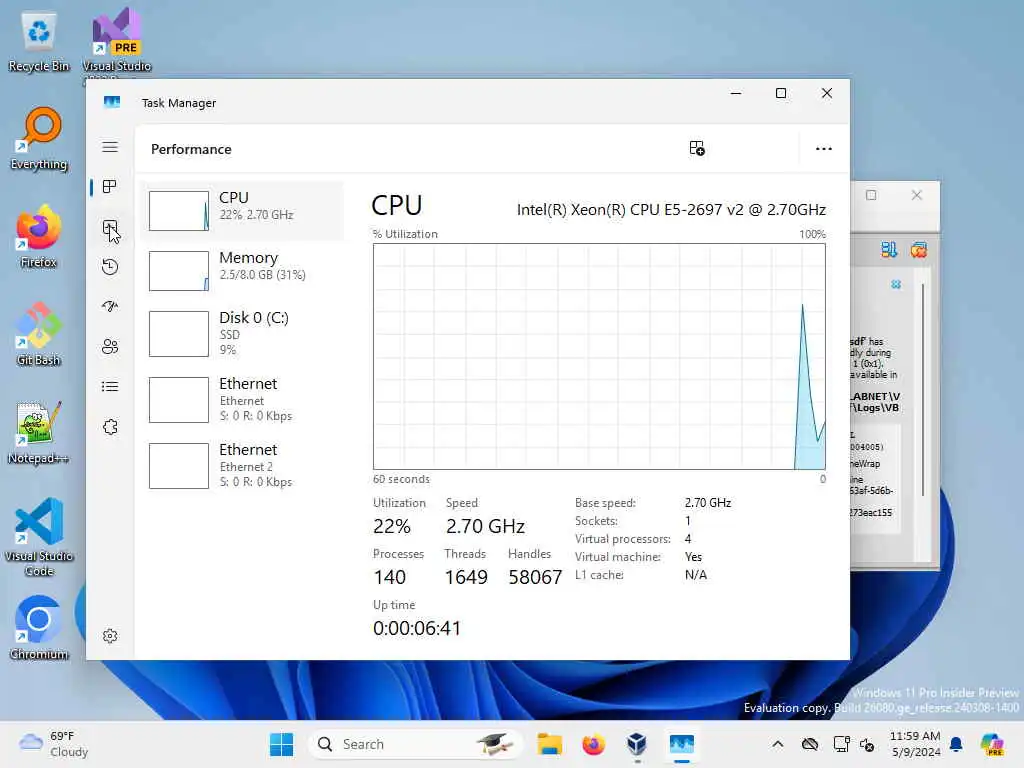Screen dimensions: 1024x768
Task: Open the Services page icon
Action: coord(110,427)
